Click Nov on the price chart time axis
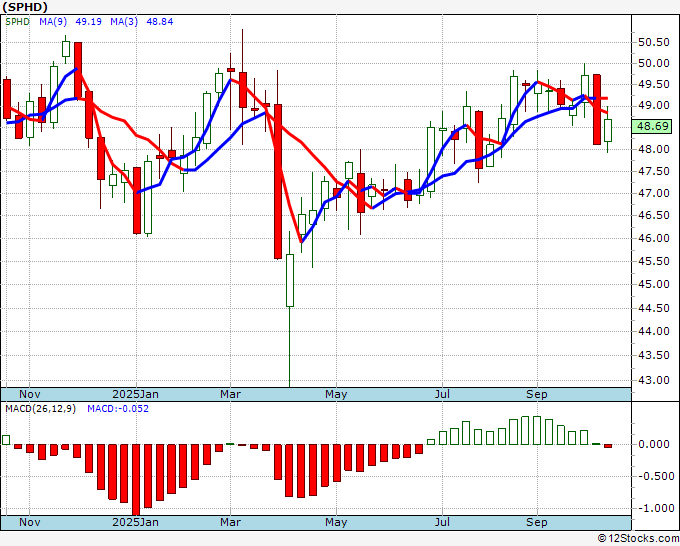The height and width of the screenshot is (546, 680). pos(29,394)
